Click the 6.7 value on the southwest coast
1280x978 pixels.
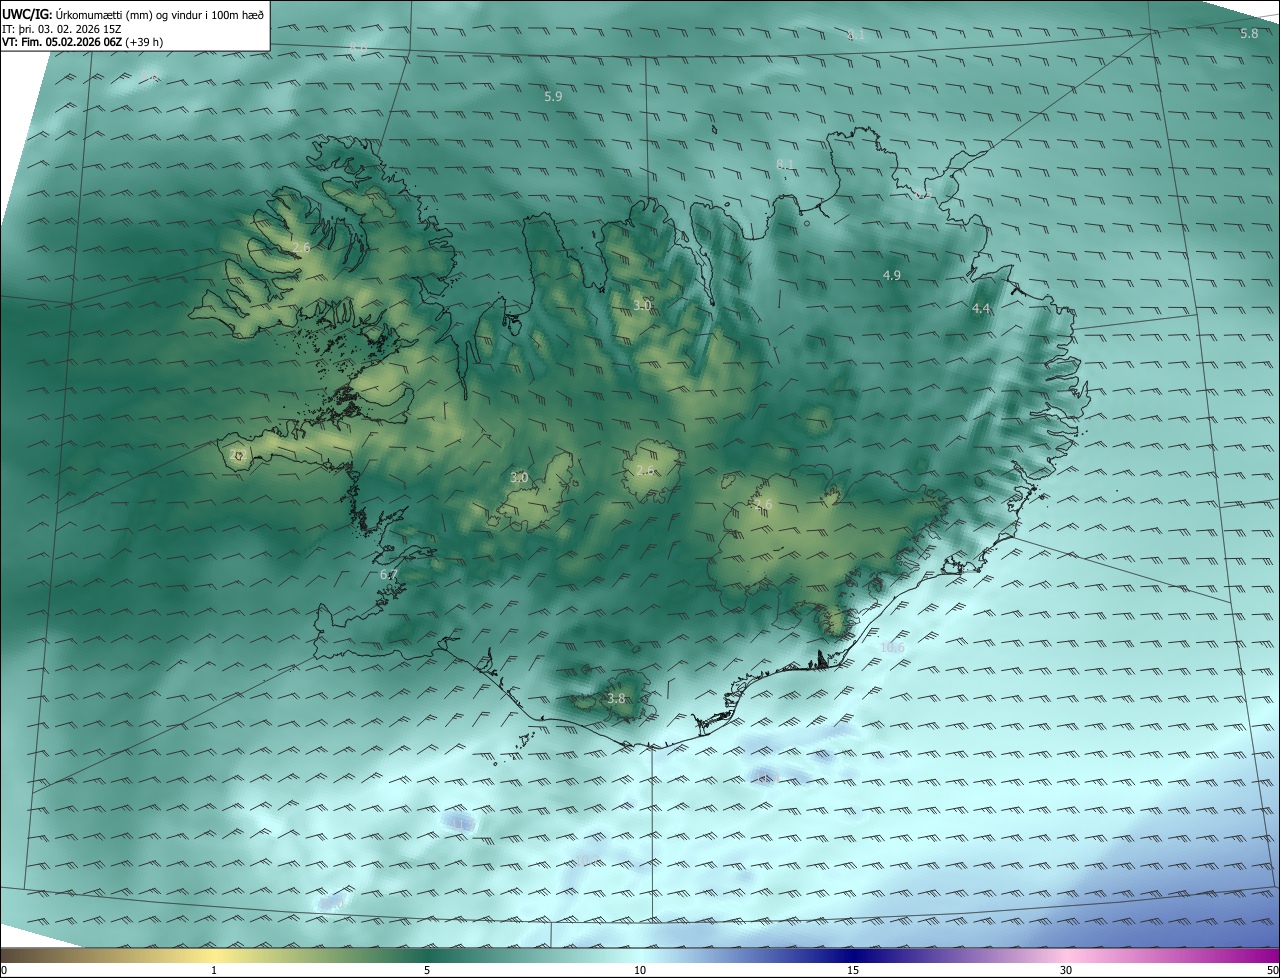[389, 575]
